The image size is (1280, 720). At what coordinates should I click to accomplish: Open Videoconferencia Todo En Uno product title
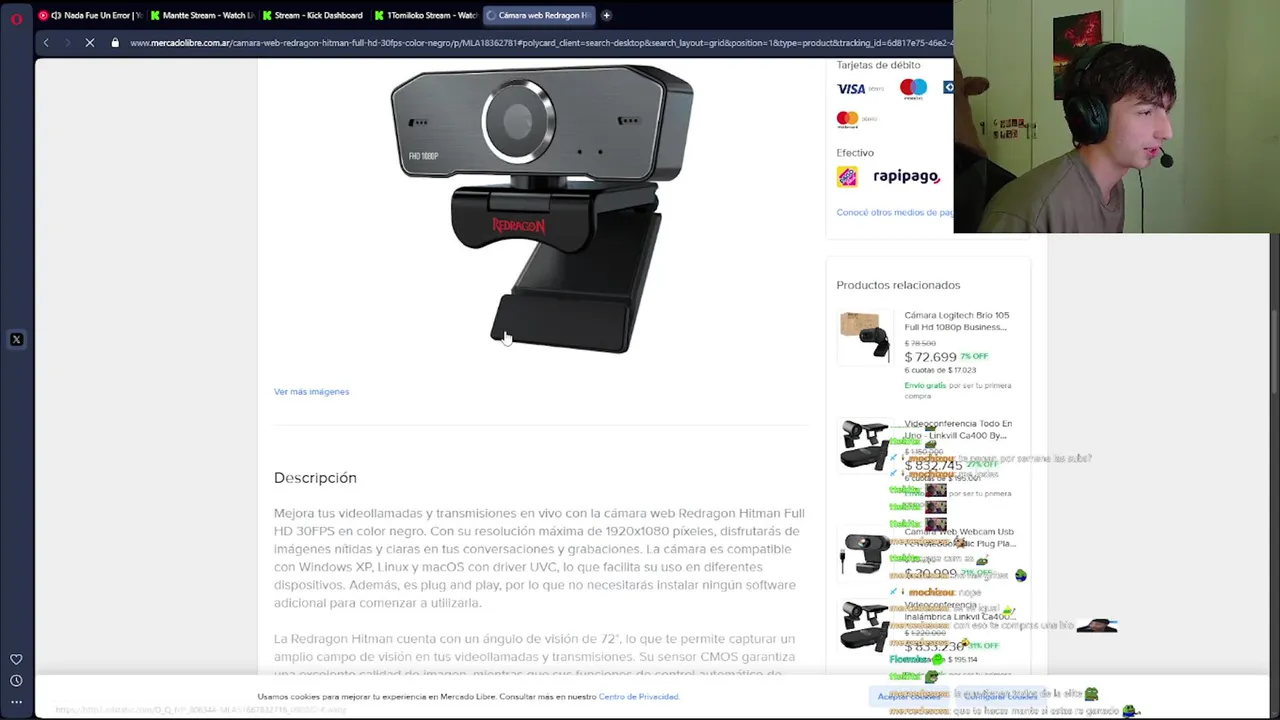(x=958, y=429)
